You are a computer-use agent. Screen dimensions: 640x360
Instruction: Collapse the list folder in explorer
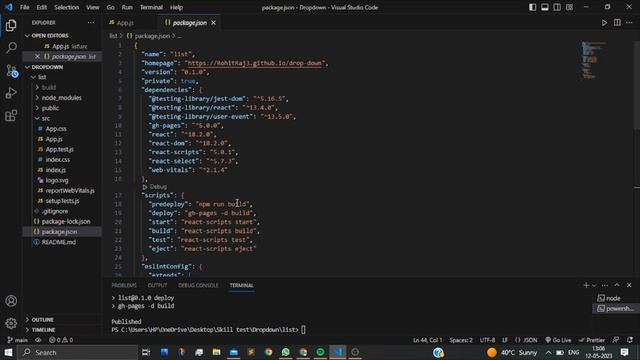(x=42, y=77)
